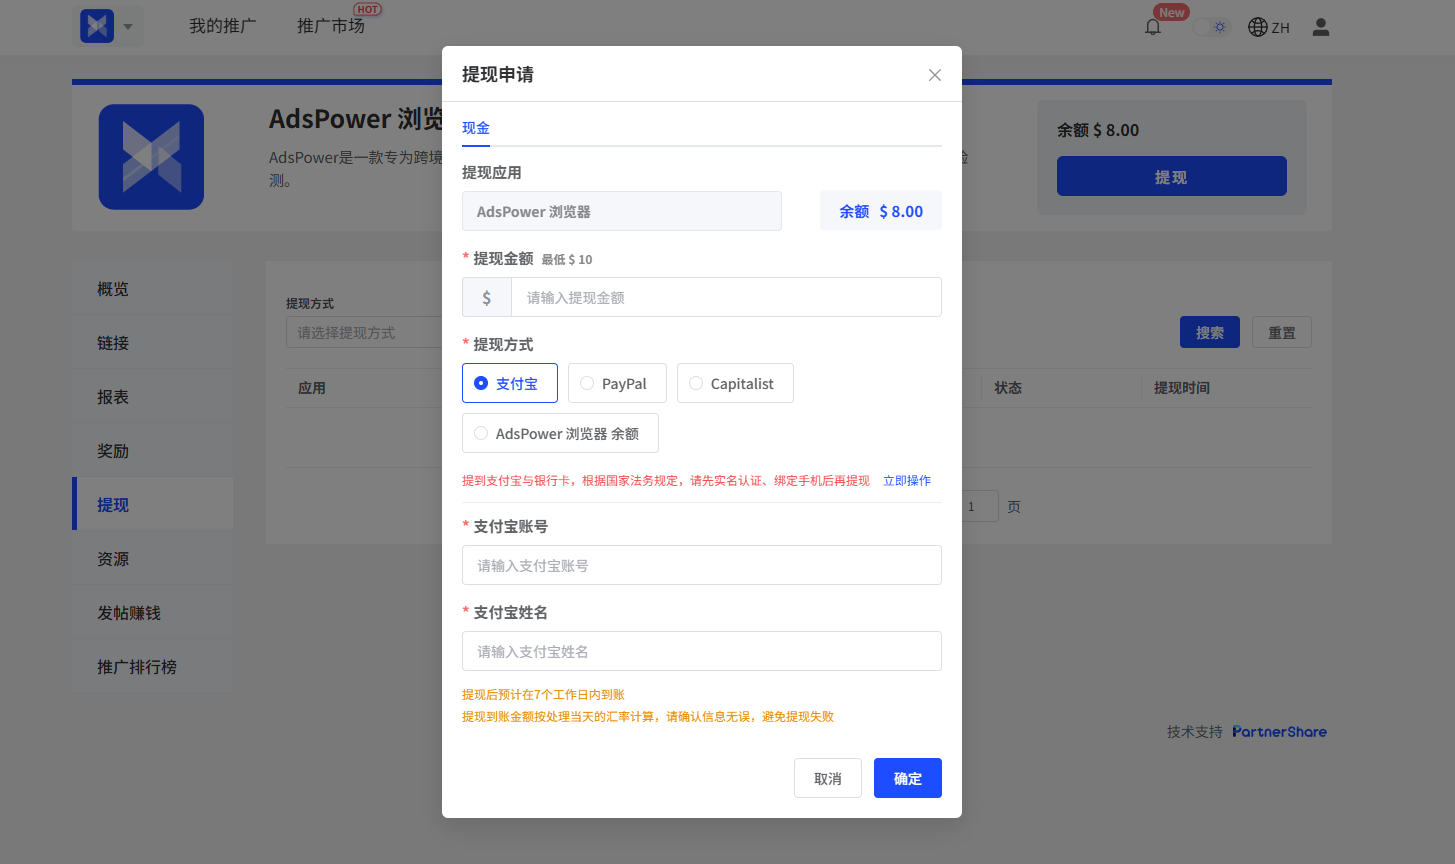Image resolution: width=1455 pixels, height=864 pixels.
Task: Open the user profile icon
Action: 1321,27
